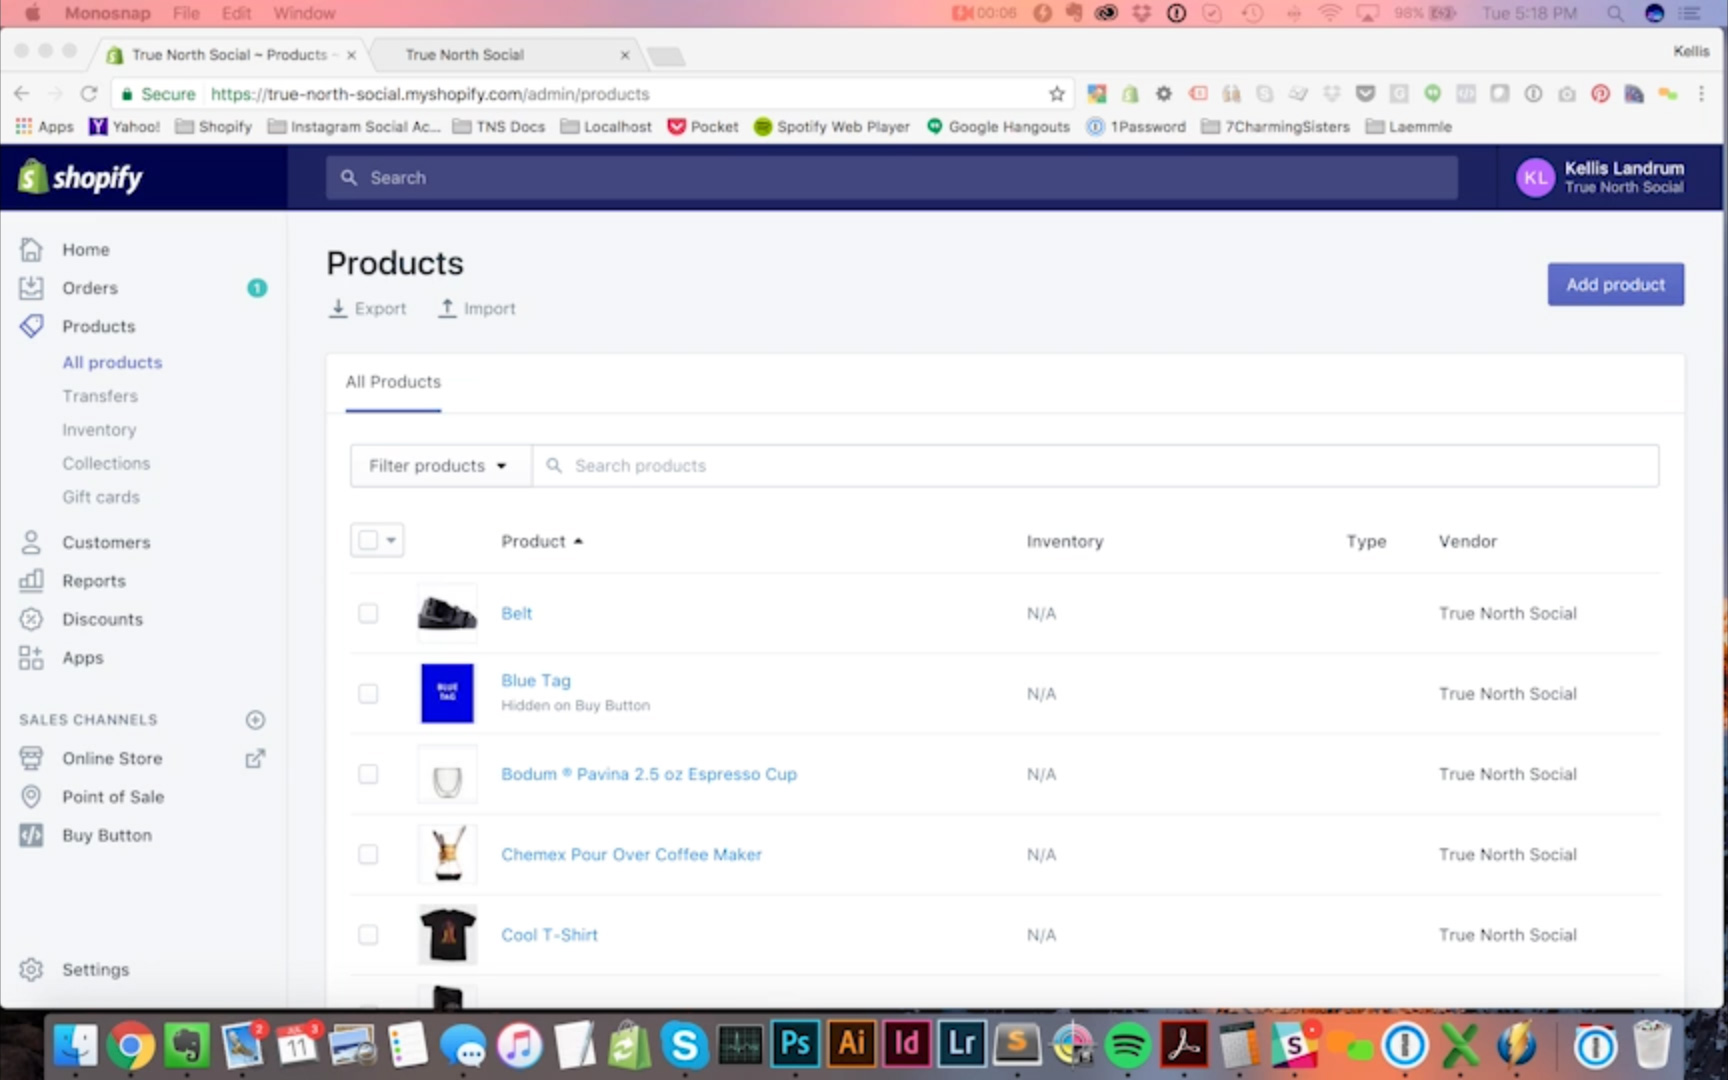Image resolution: width=1728 pixels, height=1080 pixels.
Task: Click the Buy Button channel icon
Action: [31, 836]
